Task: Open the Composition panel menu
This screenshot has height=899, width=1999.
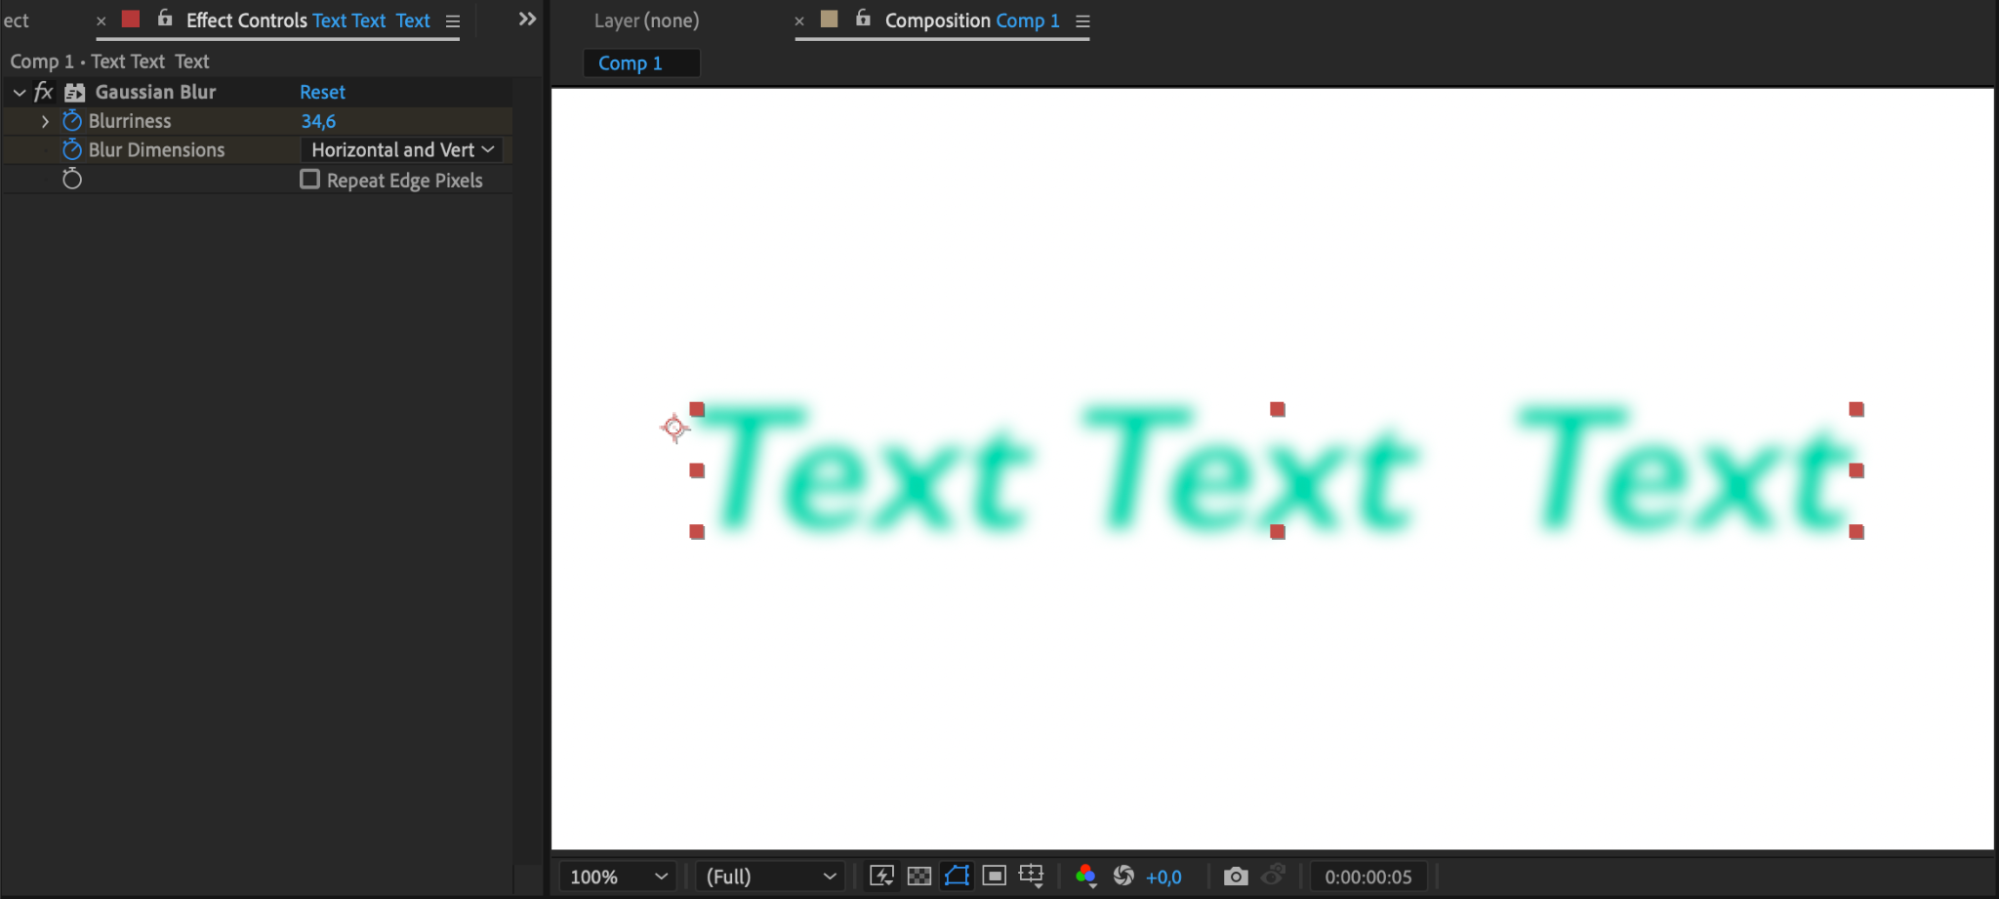Action: pos(1082,21)
